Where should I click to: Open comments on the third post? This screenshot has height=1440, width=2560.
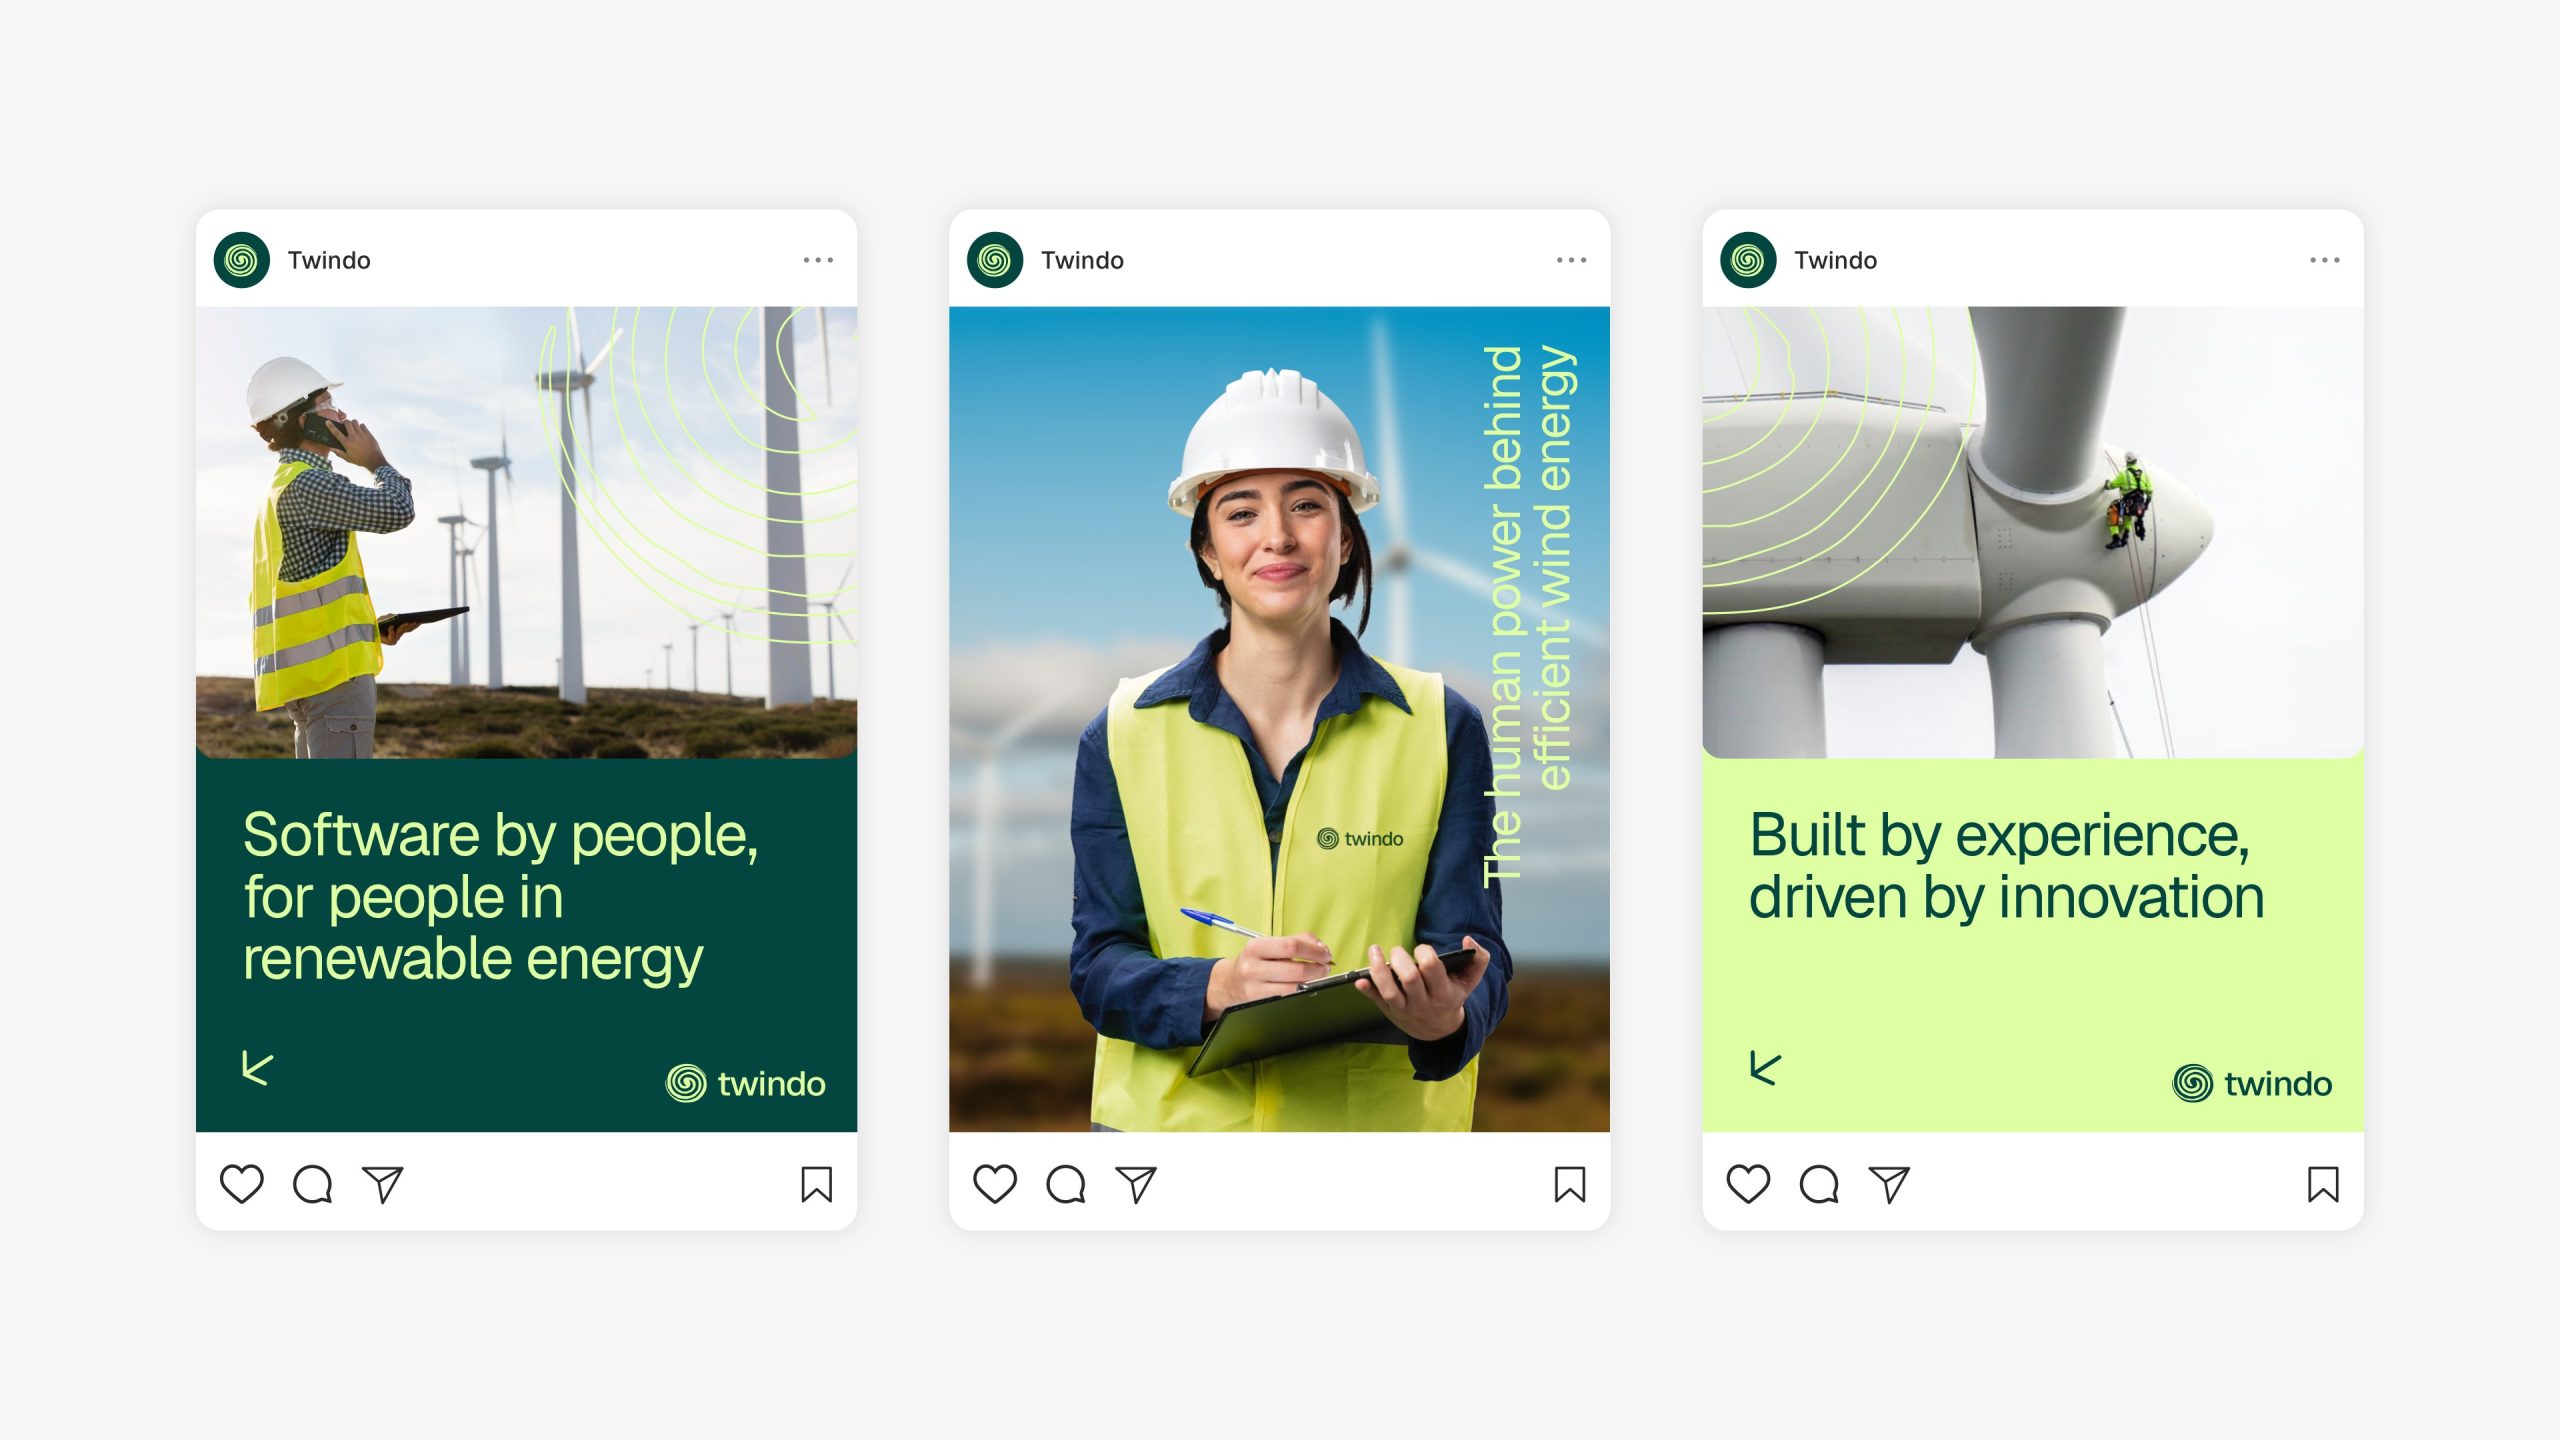(1818, 1184)
